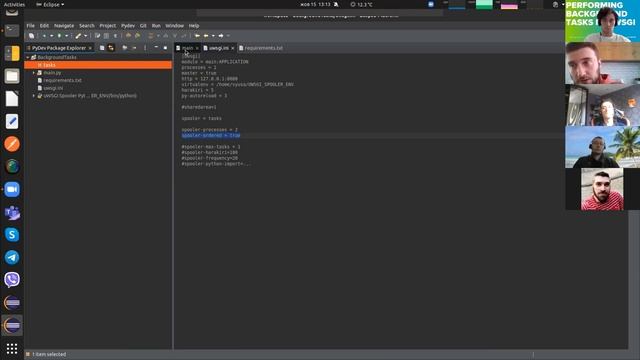This screenshot has width=640, height=360.
Task: Open Viber from the dock
Action: click(x=12, y=280)
